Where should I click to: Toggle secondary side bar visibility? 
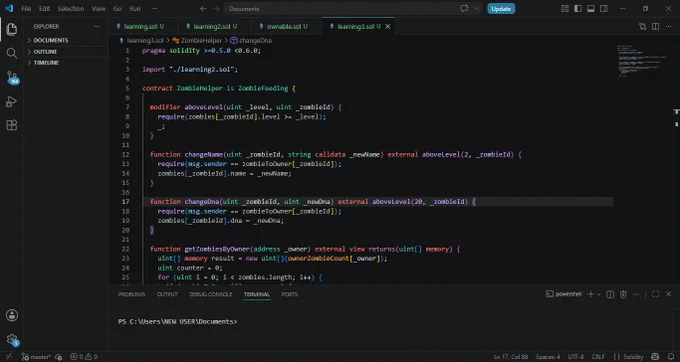tap(604, 9)
